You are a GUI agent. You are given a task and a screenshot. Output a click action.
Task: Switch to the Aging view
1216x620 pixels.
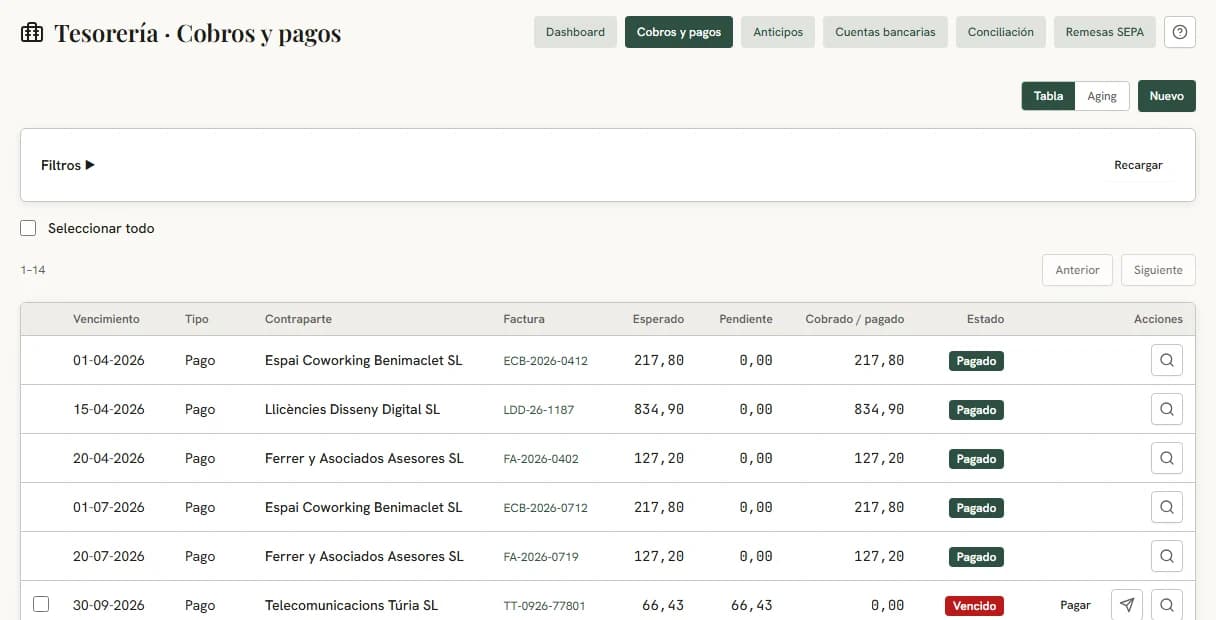1102,96
